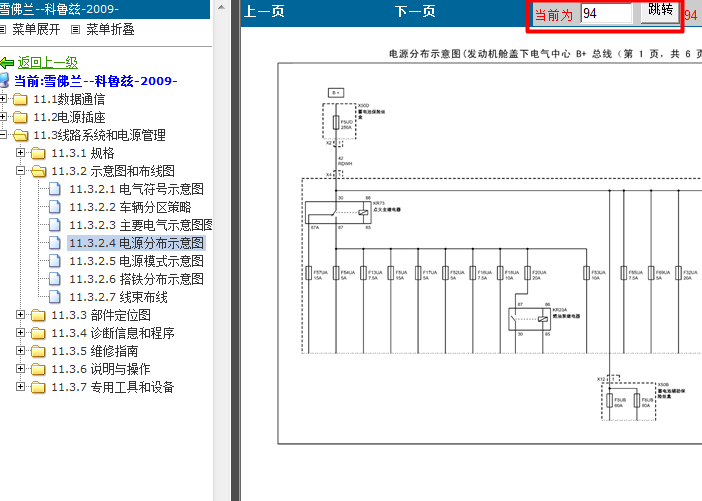Click 菜单折叠 to collapse the menu
This screenshot has height=501, width=702.
110,30
